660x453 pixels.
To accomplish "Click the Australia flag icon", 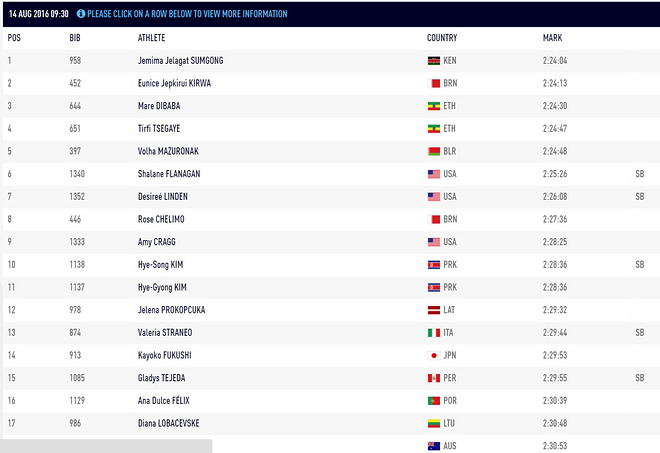I will pyautogui.click(x=433, y=445).
